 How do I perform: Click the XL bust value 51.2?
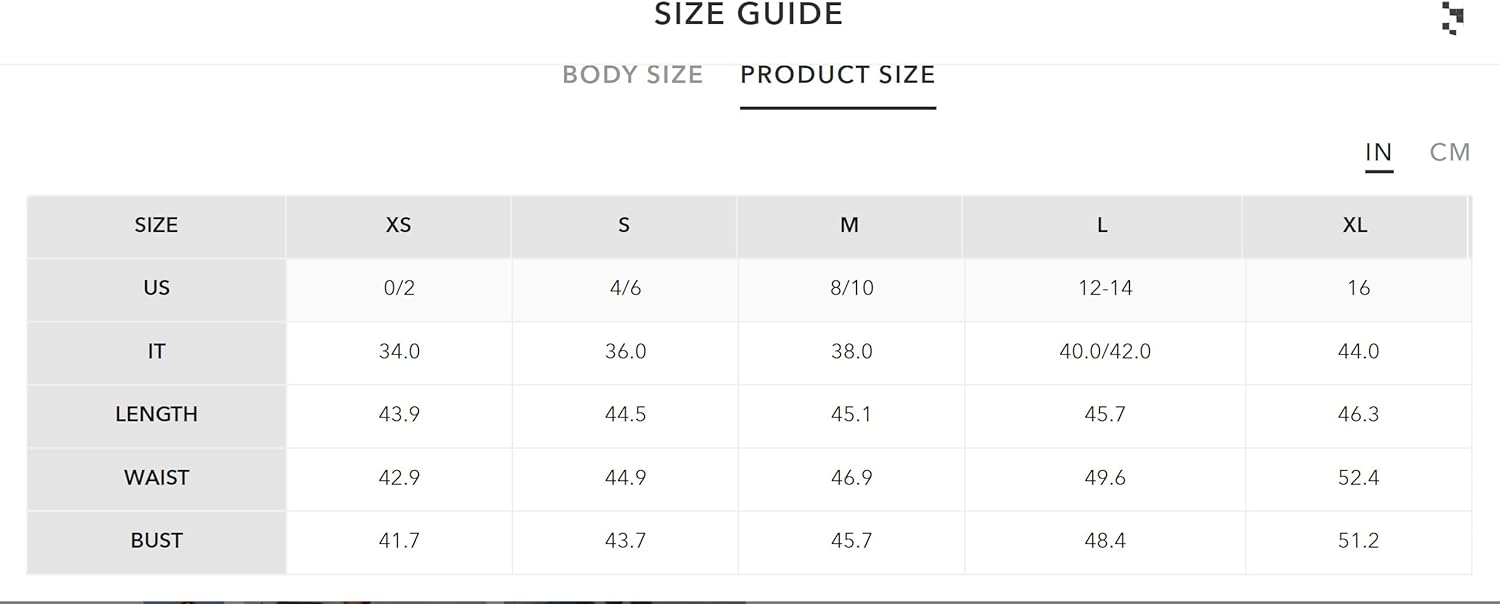[x=1358, y=541]
